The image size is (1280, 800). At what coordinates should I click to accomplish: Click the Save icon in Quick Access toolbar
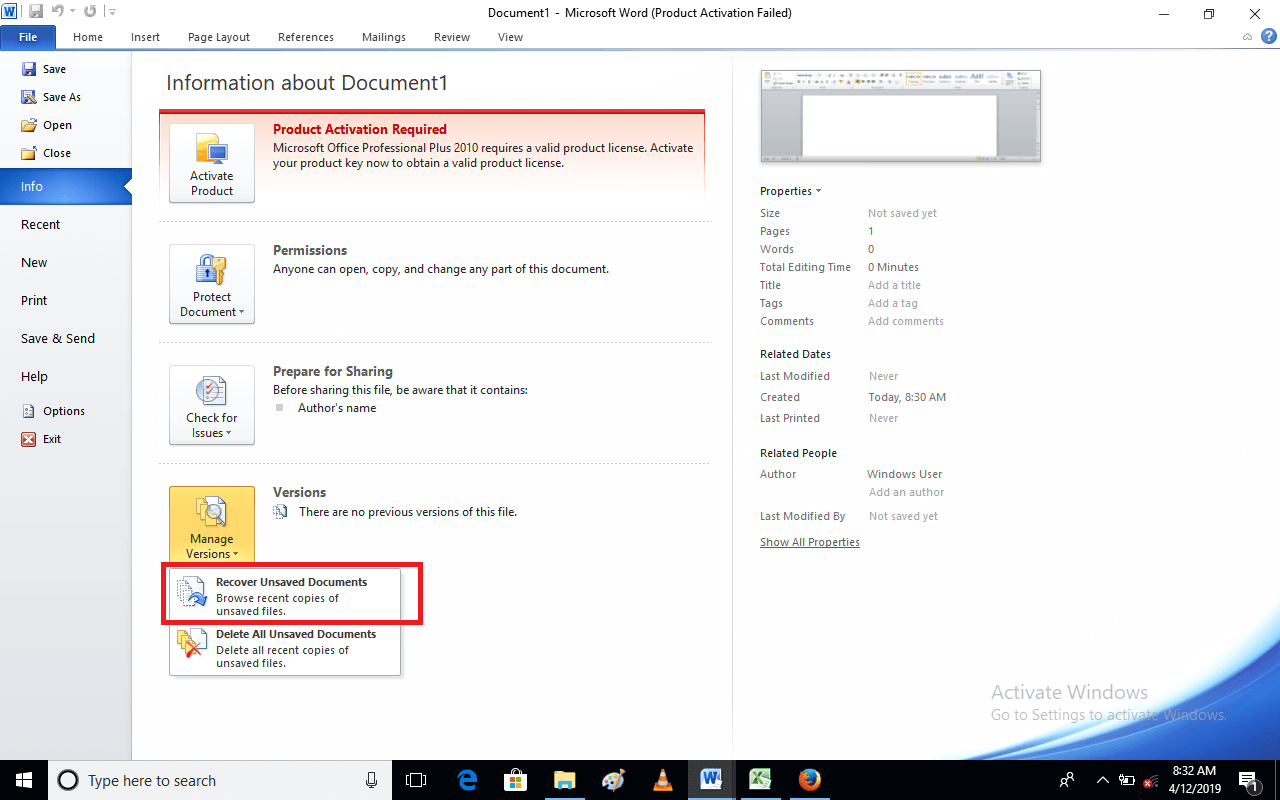pyautogui.click(x=35, y=11)
